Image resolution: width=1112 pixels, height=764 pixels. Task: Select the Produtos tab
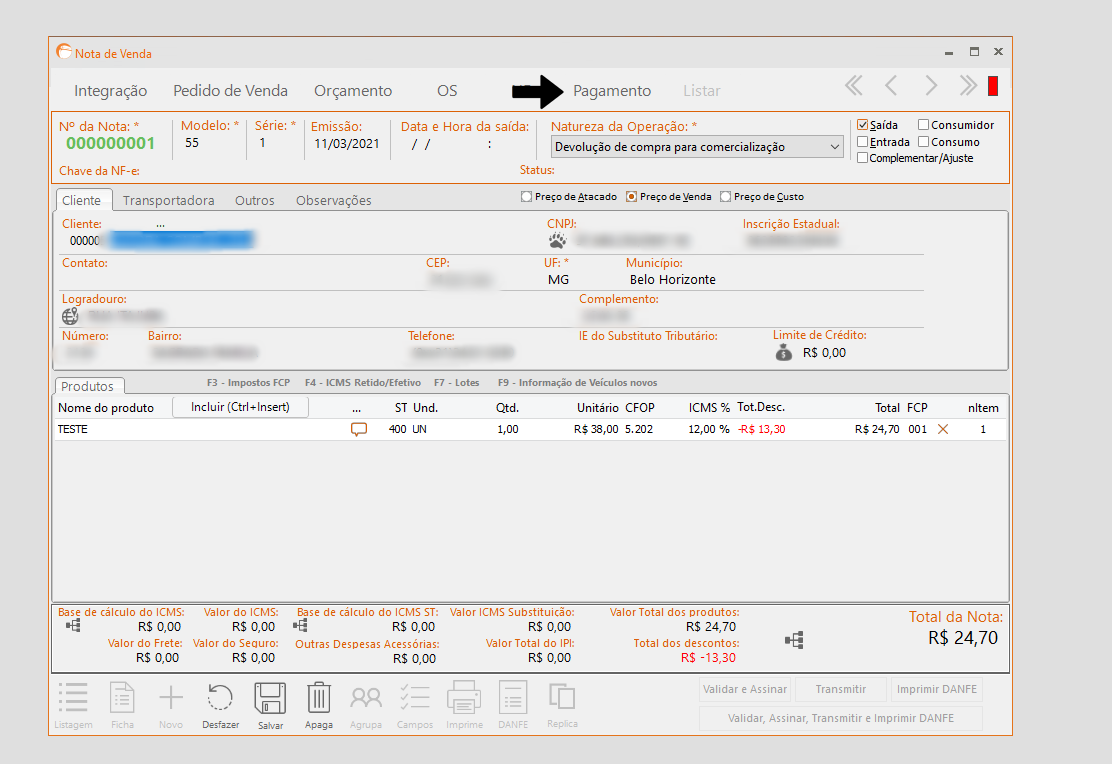(x=87, y=386)
